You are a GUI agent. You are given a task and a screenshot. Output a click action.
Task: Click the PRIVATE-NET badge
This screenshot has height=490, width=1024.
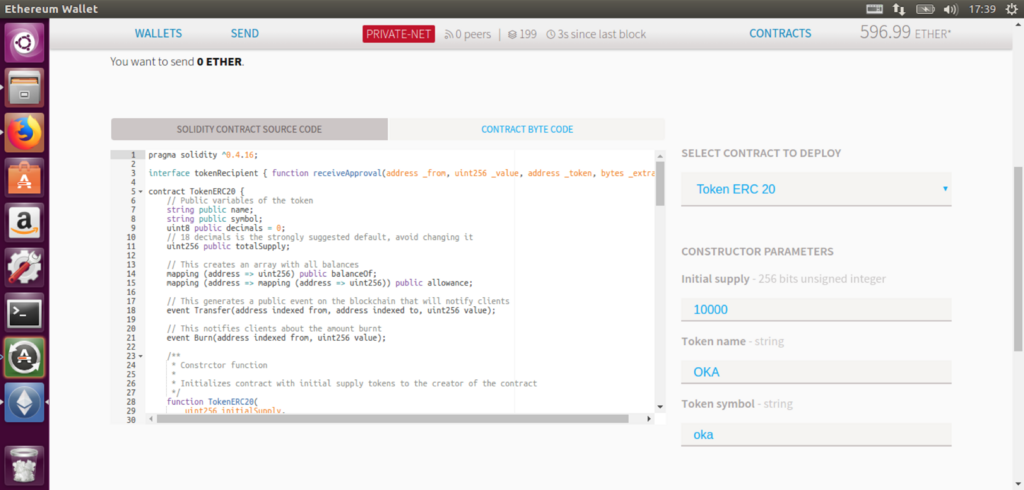tap(399, 34)
